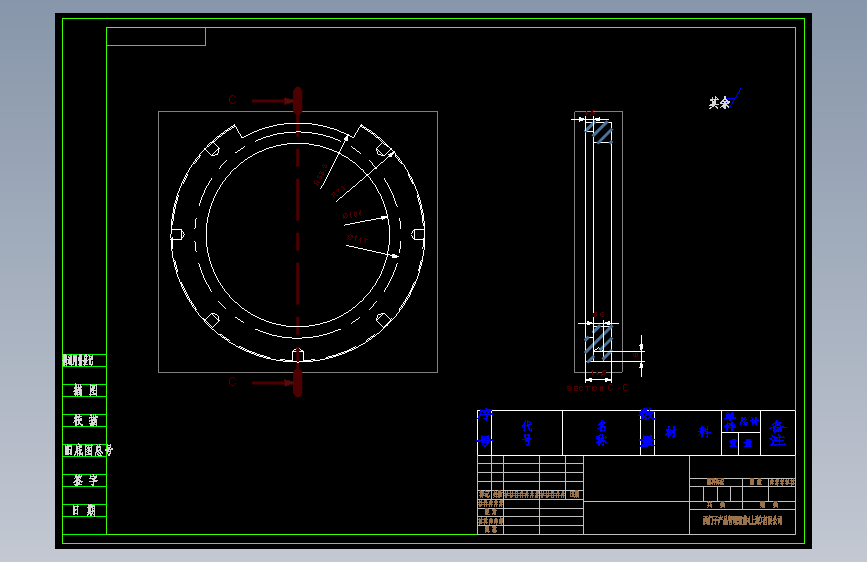This screenshot has width=867, height=562.
Task: Click the upper "C" section arrow label
Action: coord(232,100)
